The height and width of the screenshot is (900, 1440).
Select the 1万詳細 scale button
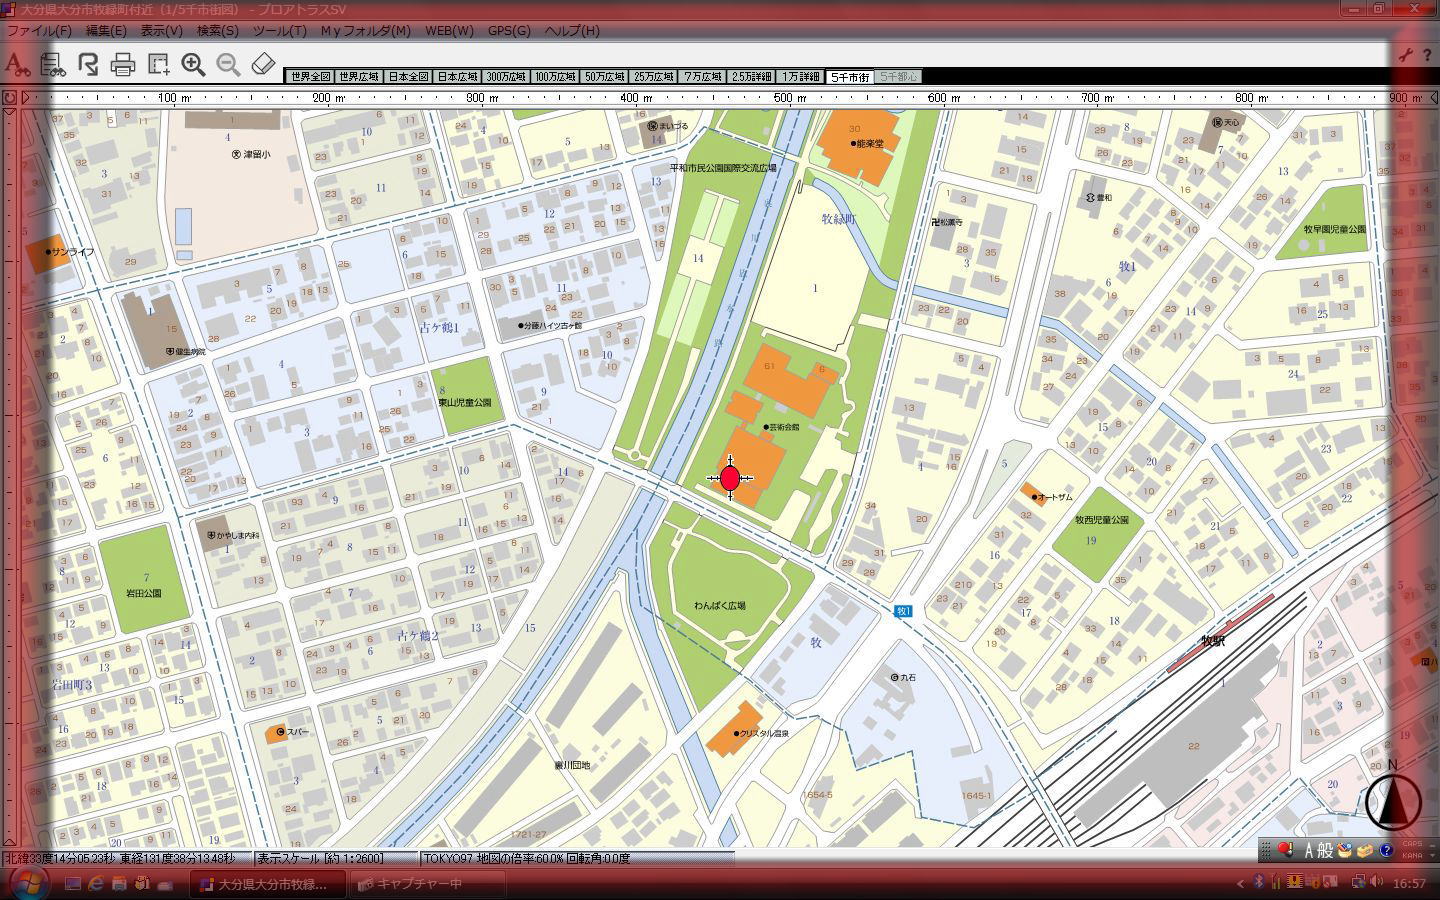801,77
